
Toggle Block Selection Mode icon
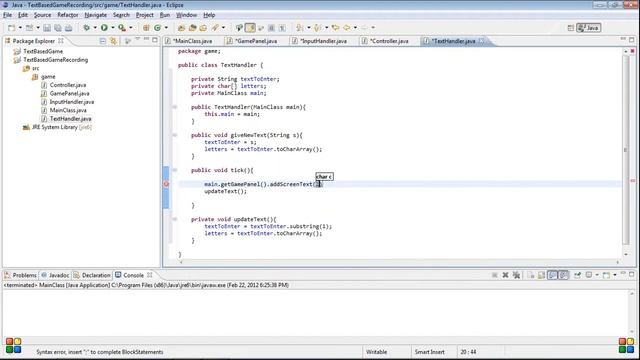tap(271, 28)
